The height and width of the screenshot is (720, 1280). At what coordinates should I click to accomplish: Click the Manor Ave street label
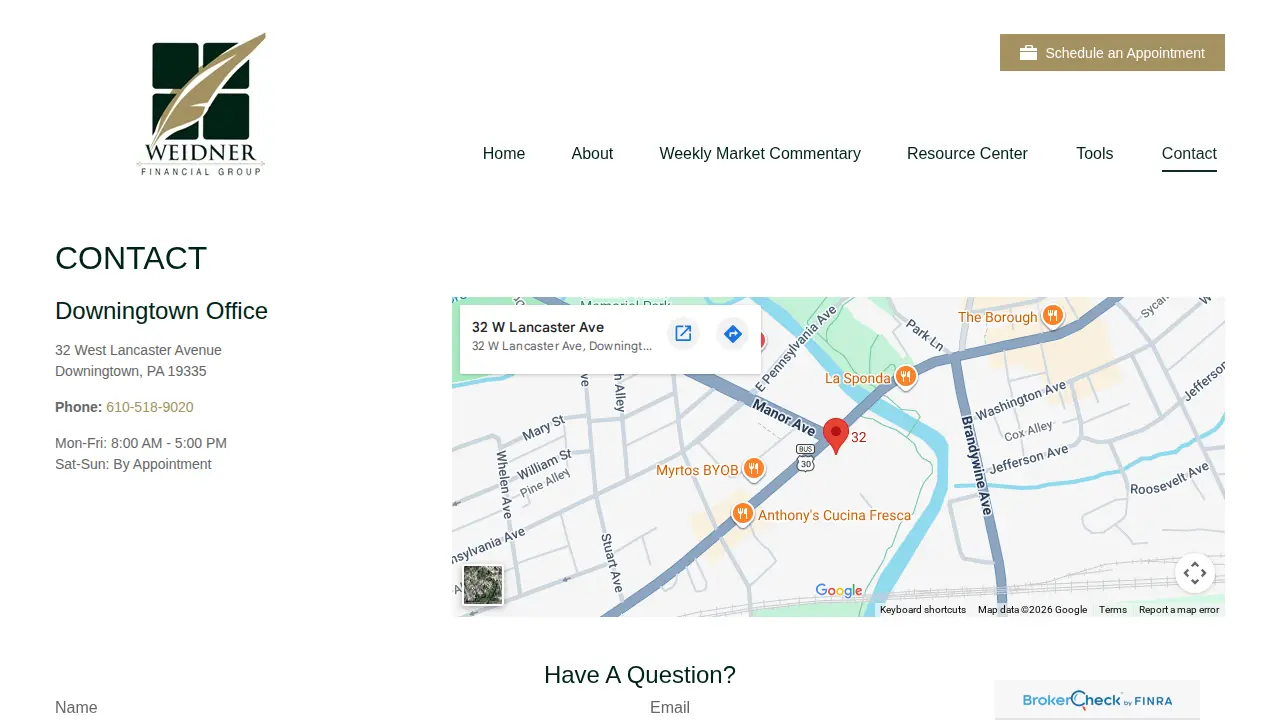pos(783,416)
